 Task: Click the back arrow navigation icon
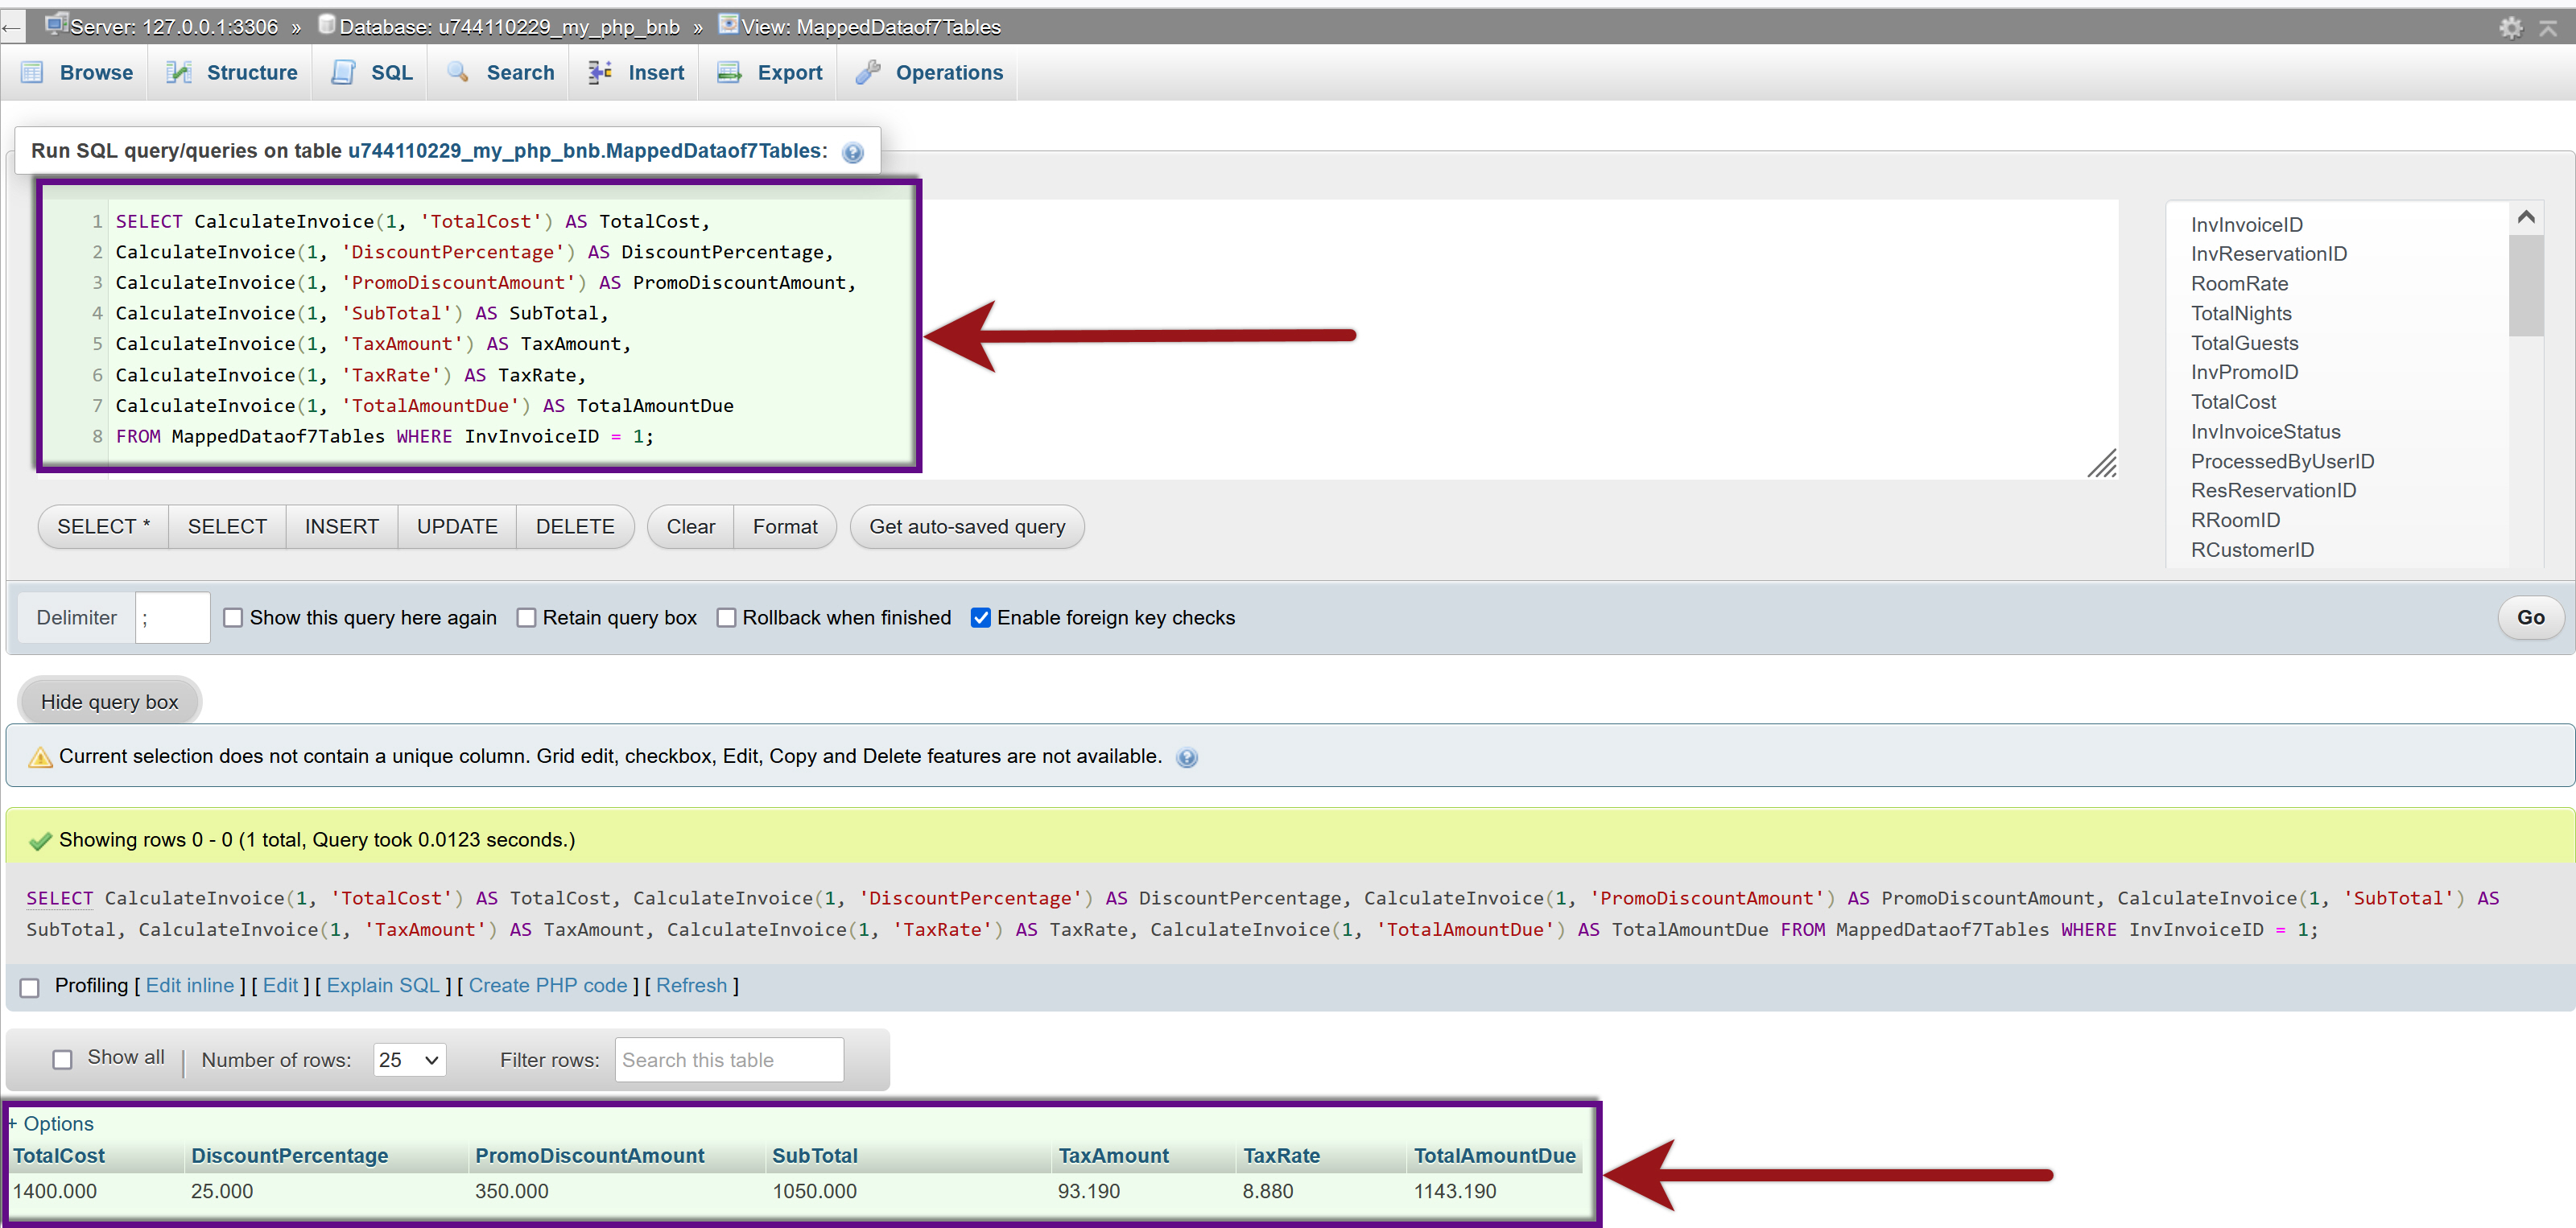coord(12,27)
